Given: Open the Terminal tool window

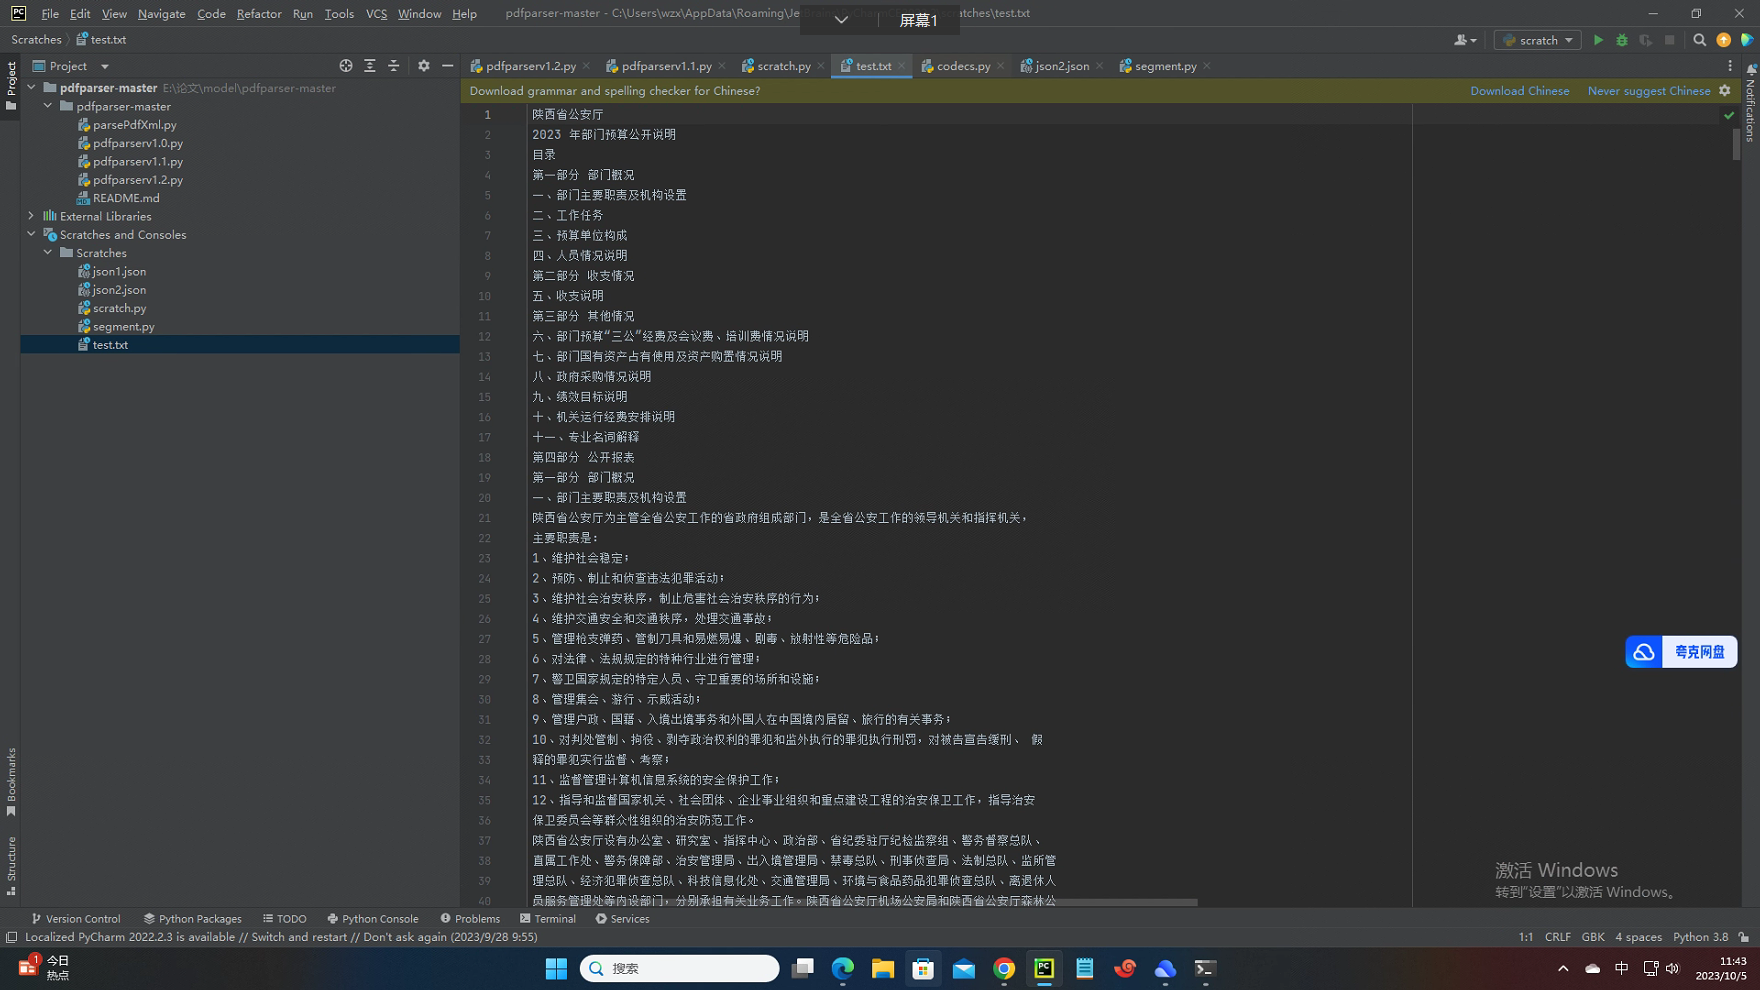Looking at the screenshot, I should tap(548, 919).
